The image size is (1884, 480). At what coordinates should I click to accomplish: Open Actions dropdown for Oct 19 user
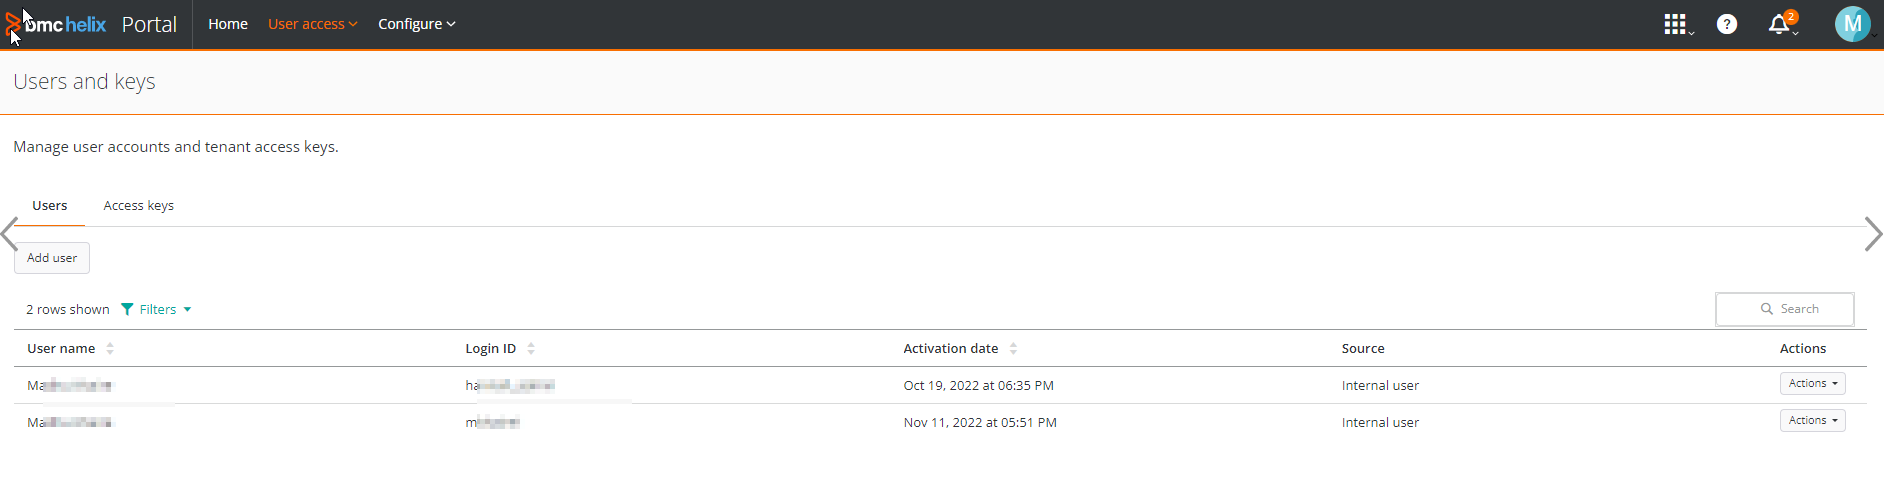click(1812, 384)
